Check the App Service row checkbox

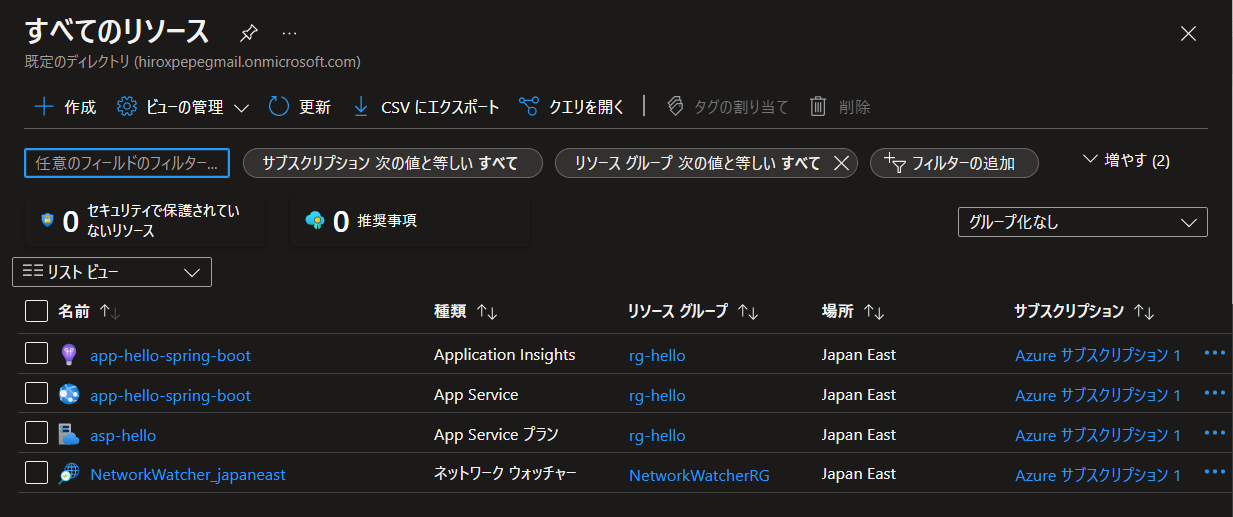point(36,394)
